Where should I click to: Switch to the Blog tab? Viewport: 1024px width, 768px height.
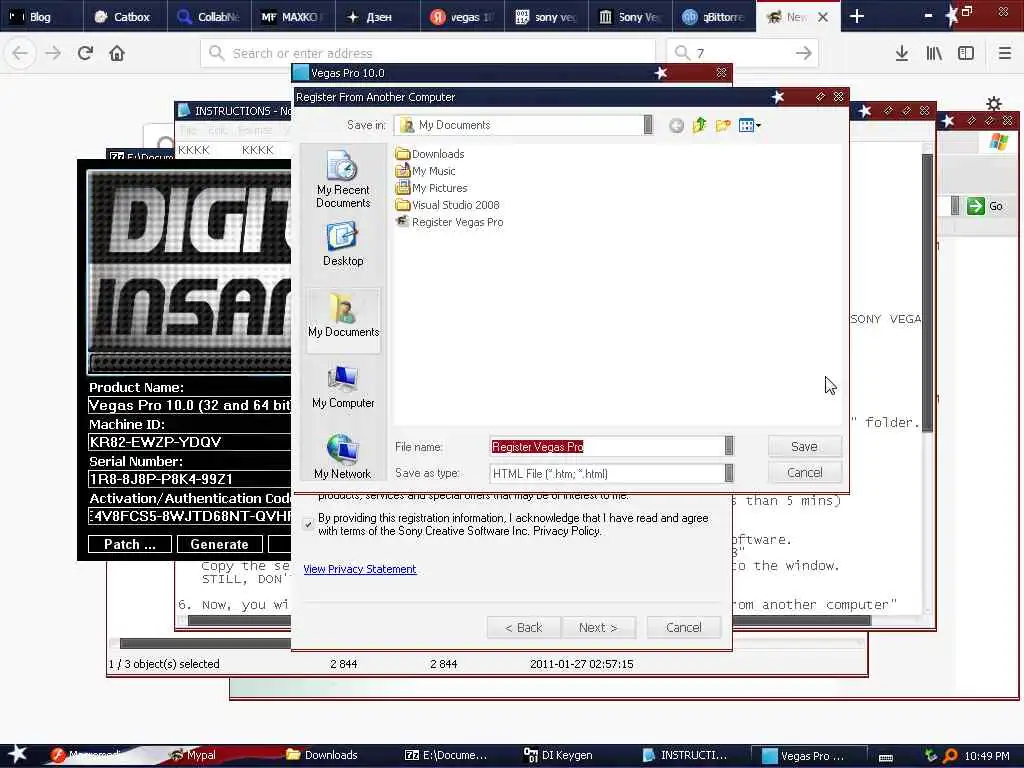click(42, 16)
